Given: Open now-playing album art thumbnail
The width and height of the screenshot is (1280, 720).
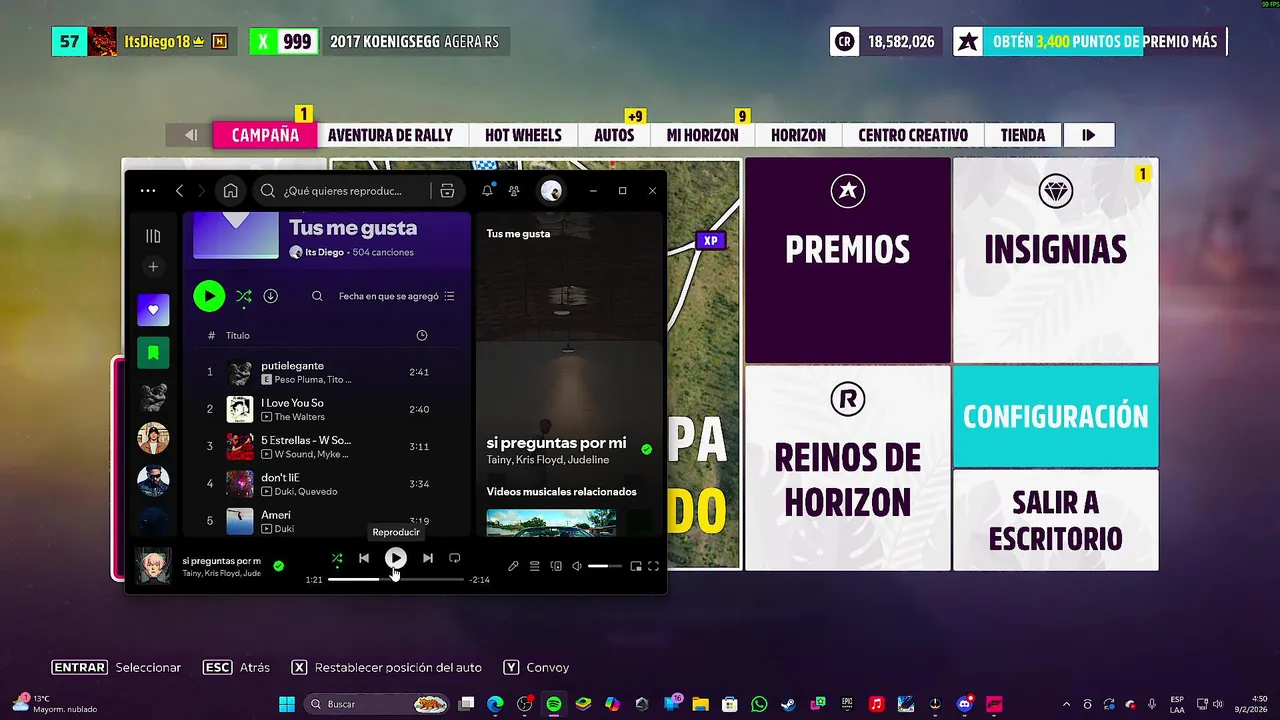Looking at the screenshot, I should pos(153,565).
